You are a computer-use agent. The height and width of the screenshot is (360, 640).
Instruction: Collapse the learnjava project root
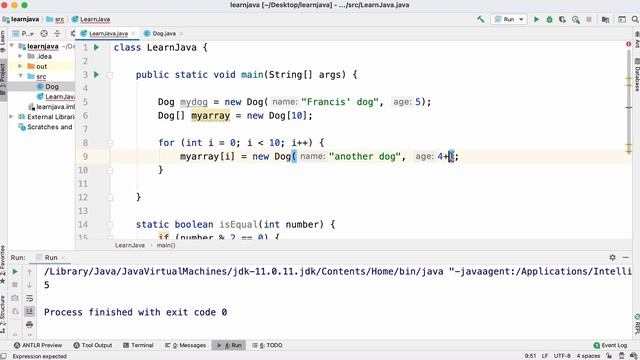coord(12,46)
